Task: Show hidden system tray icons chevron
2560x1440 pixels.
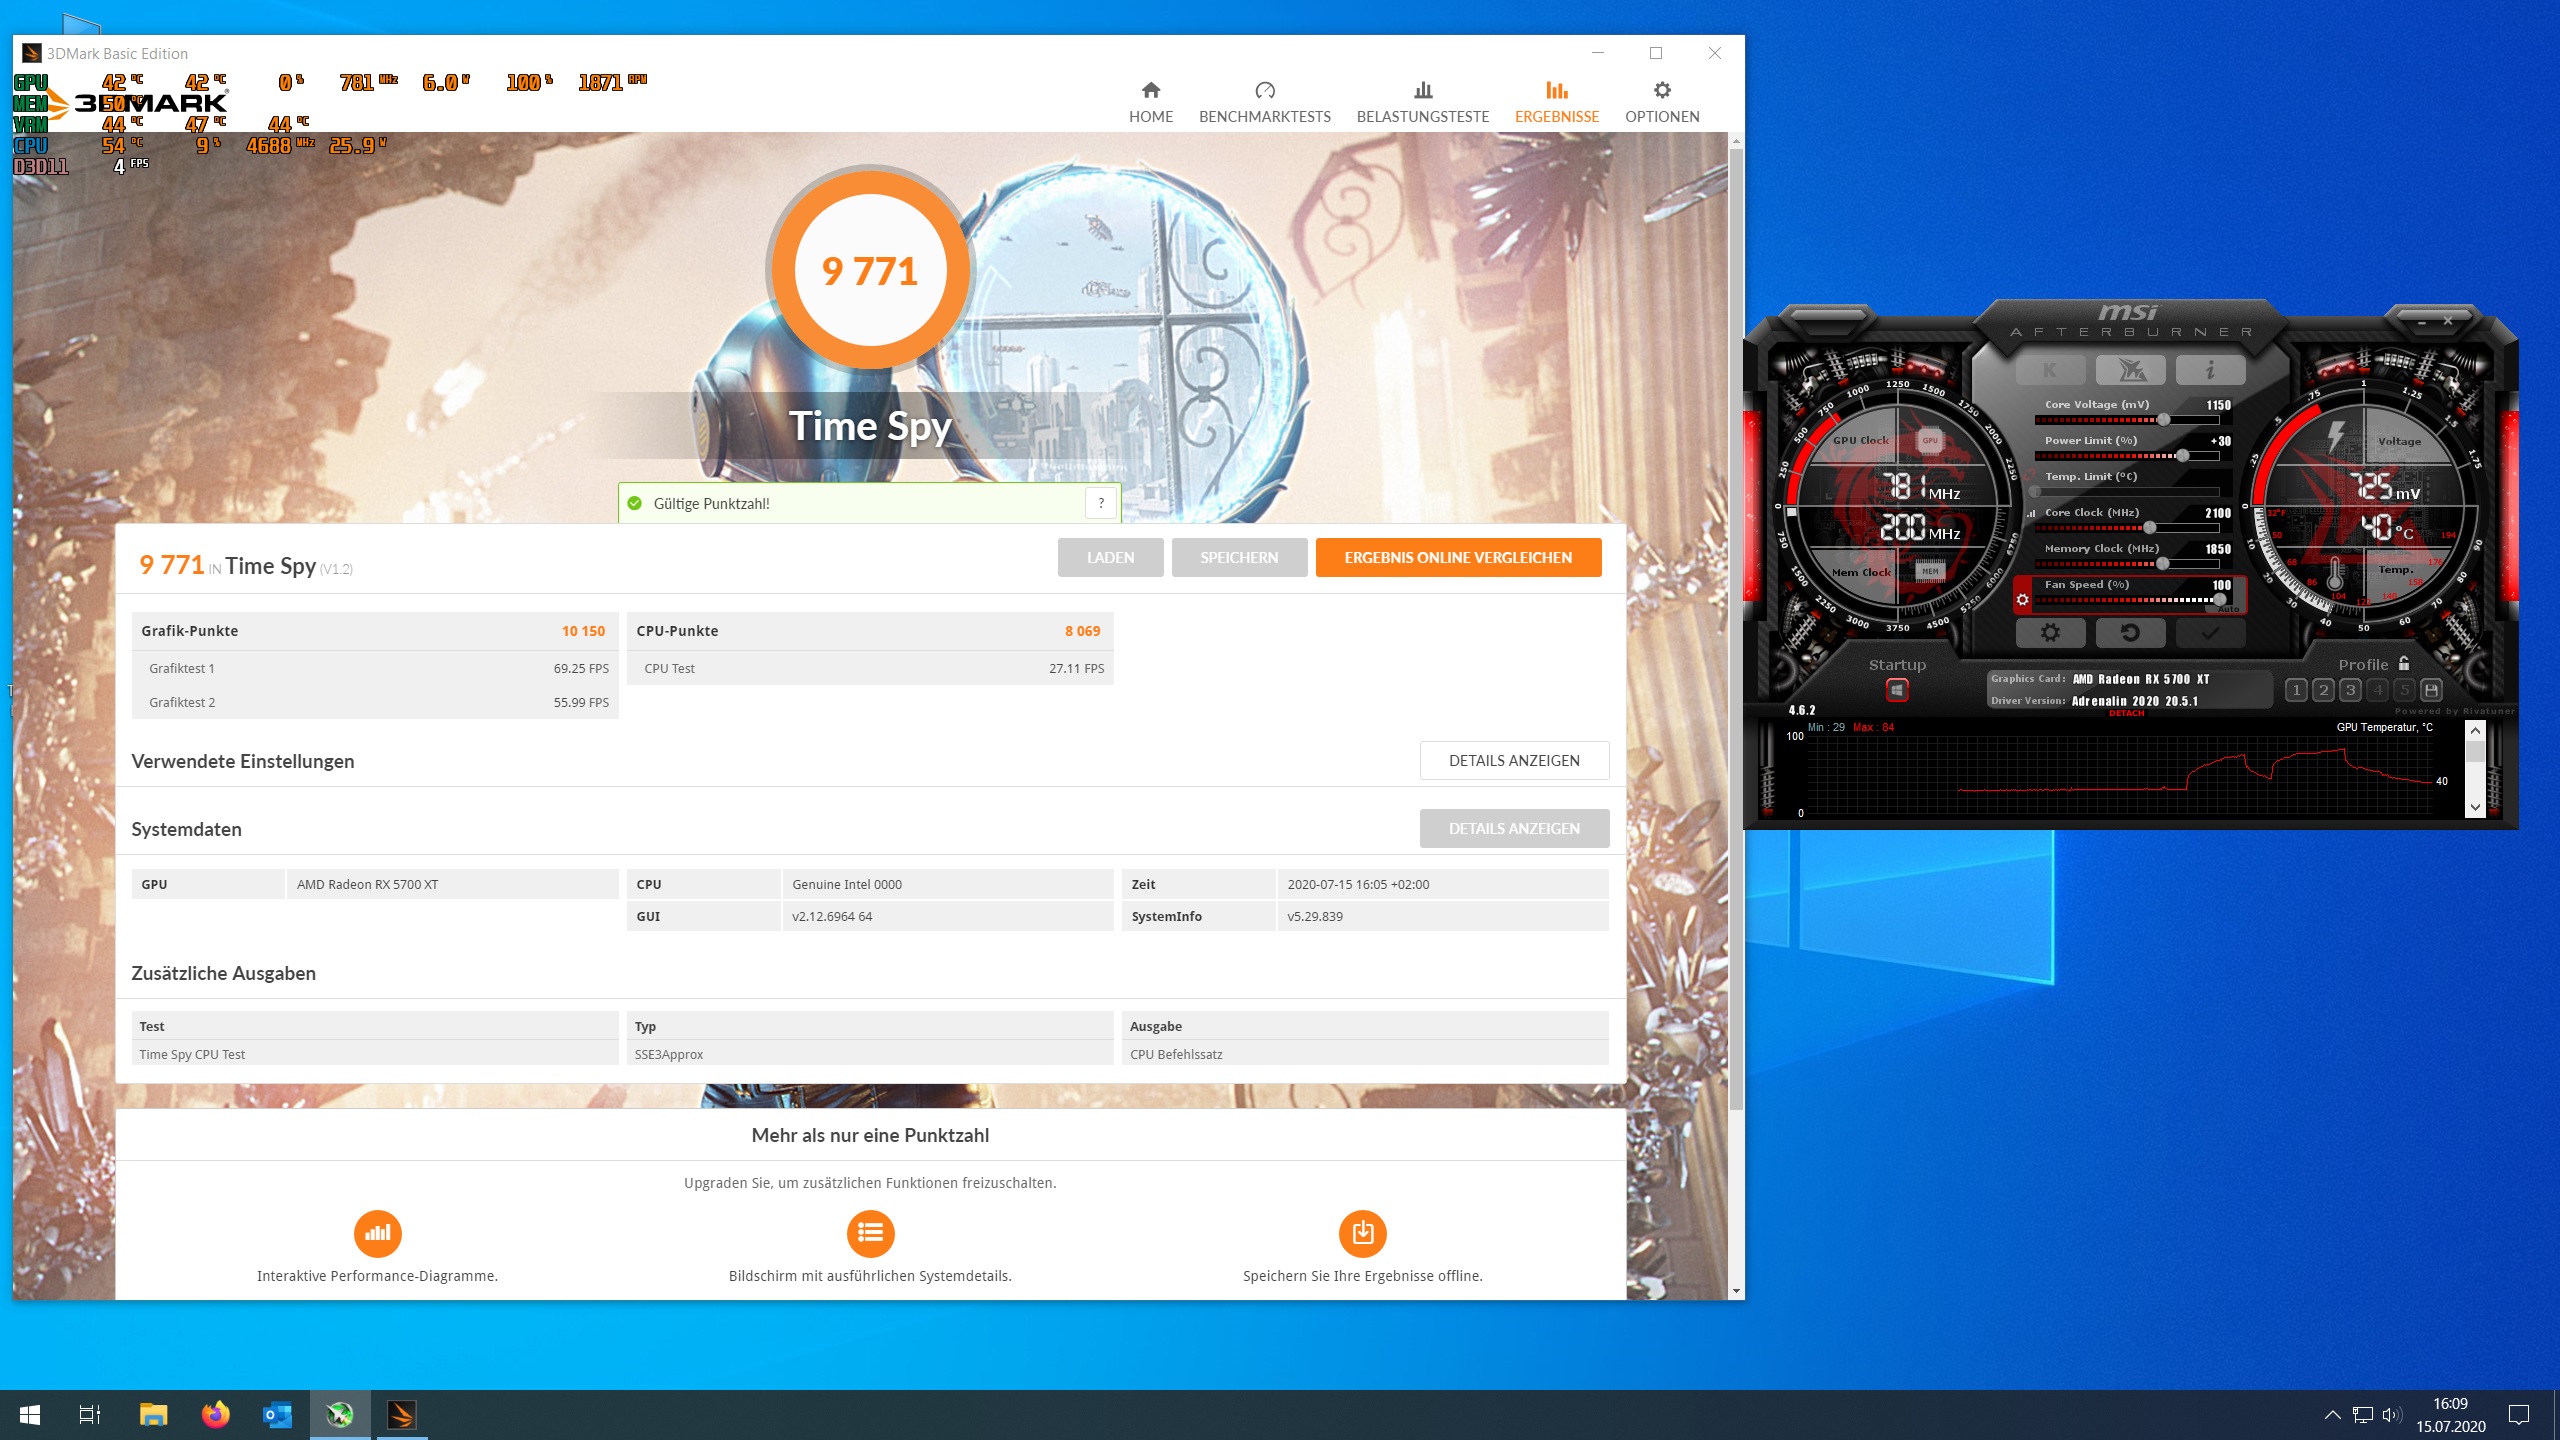Action: click(x=2332, y=1414)
